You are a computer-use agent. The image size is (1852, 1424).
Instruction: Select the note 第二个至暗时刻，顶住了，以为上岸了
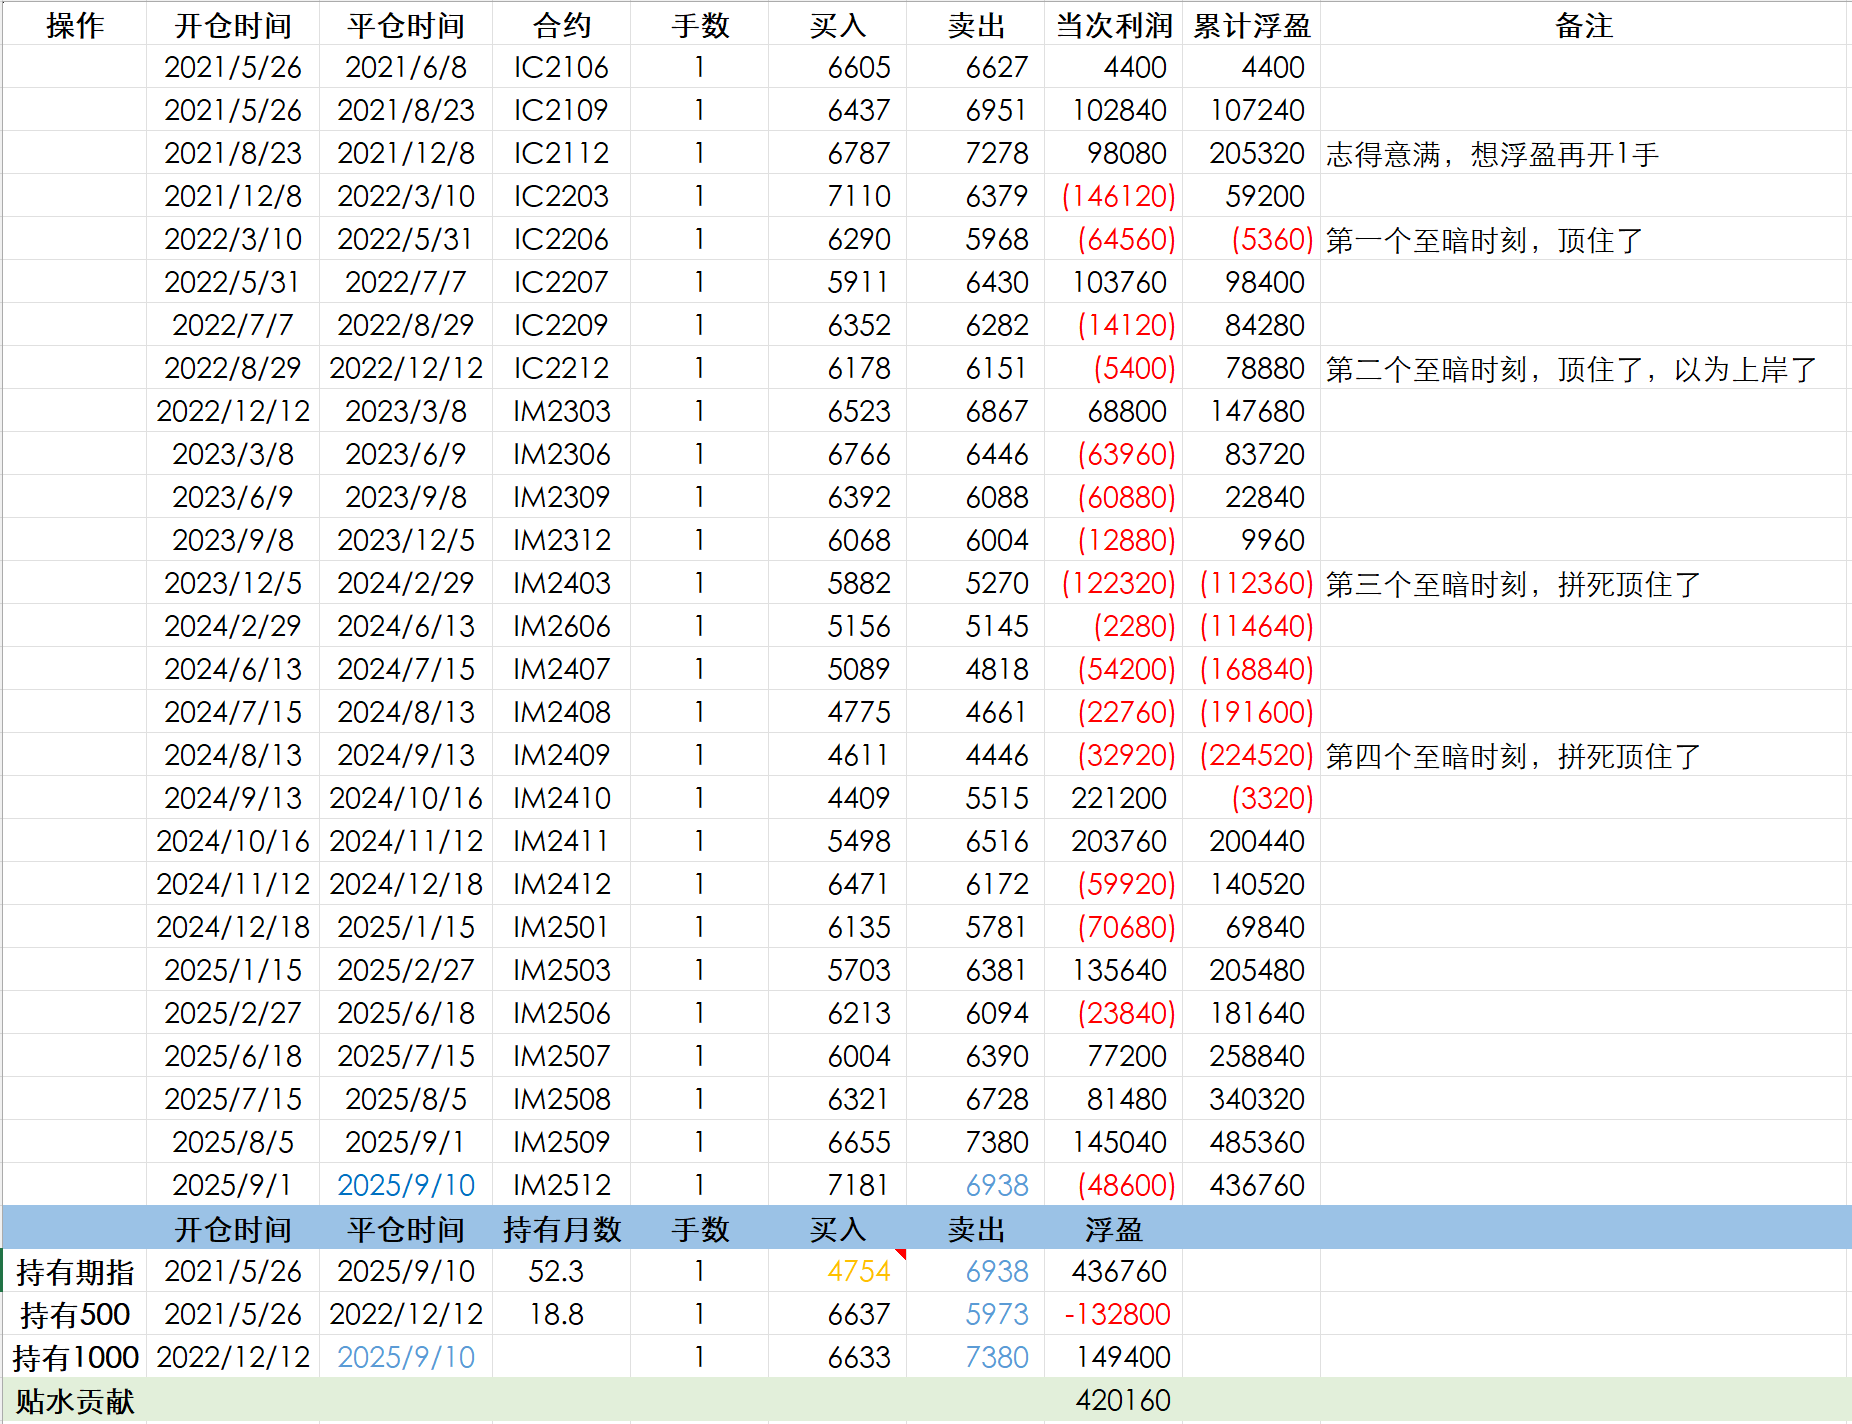(x=1570, y=369)
